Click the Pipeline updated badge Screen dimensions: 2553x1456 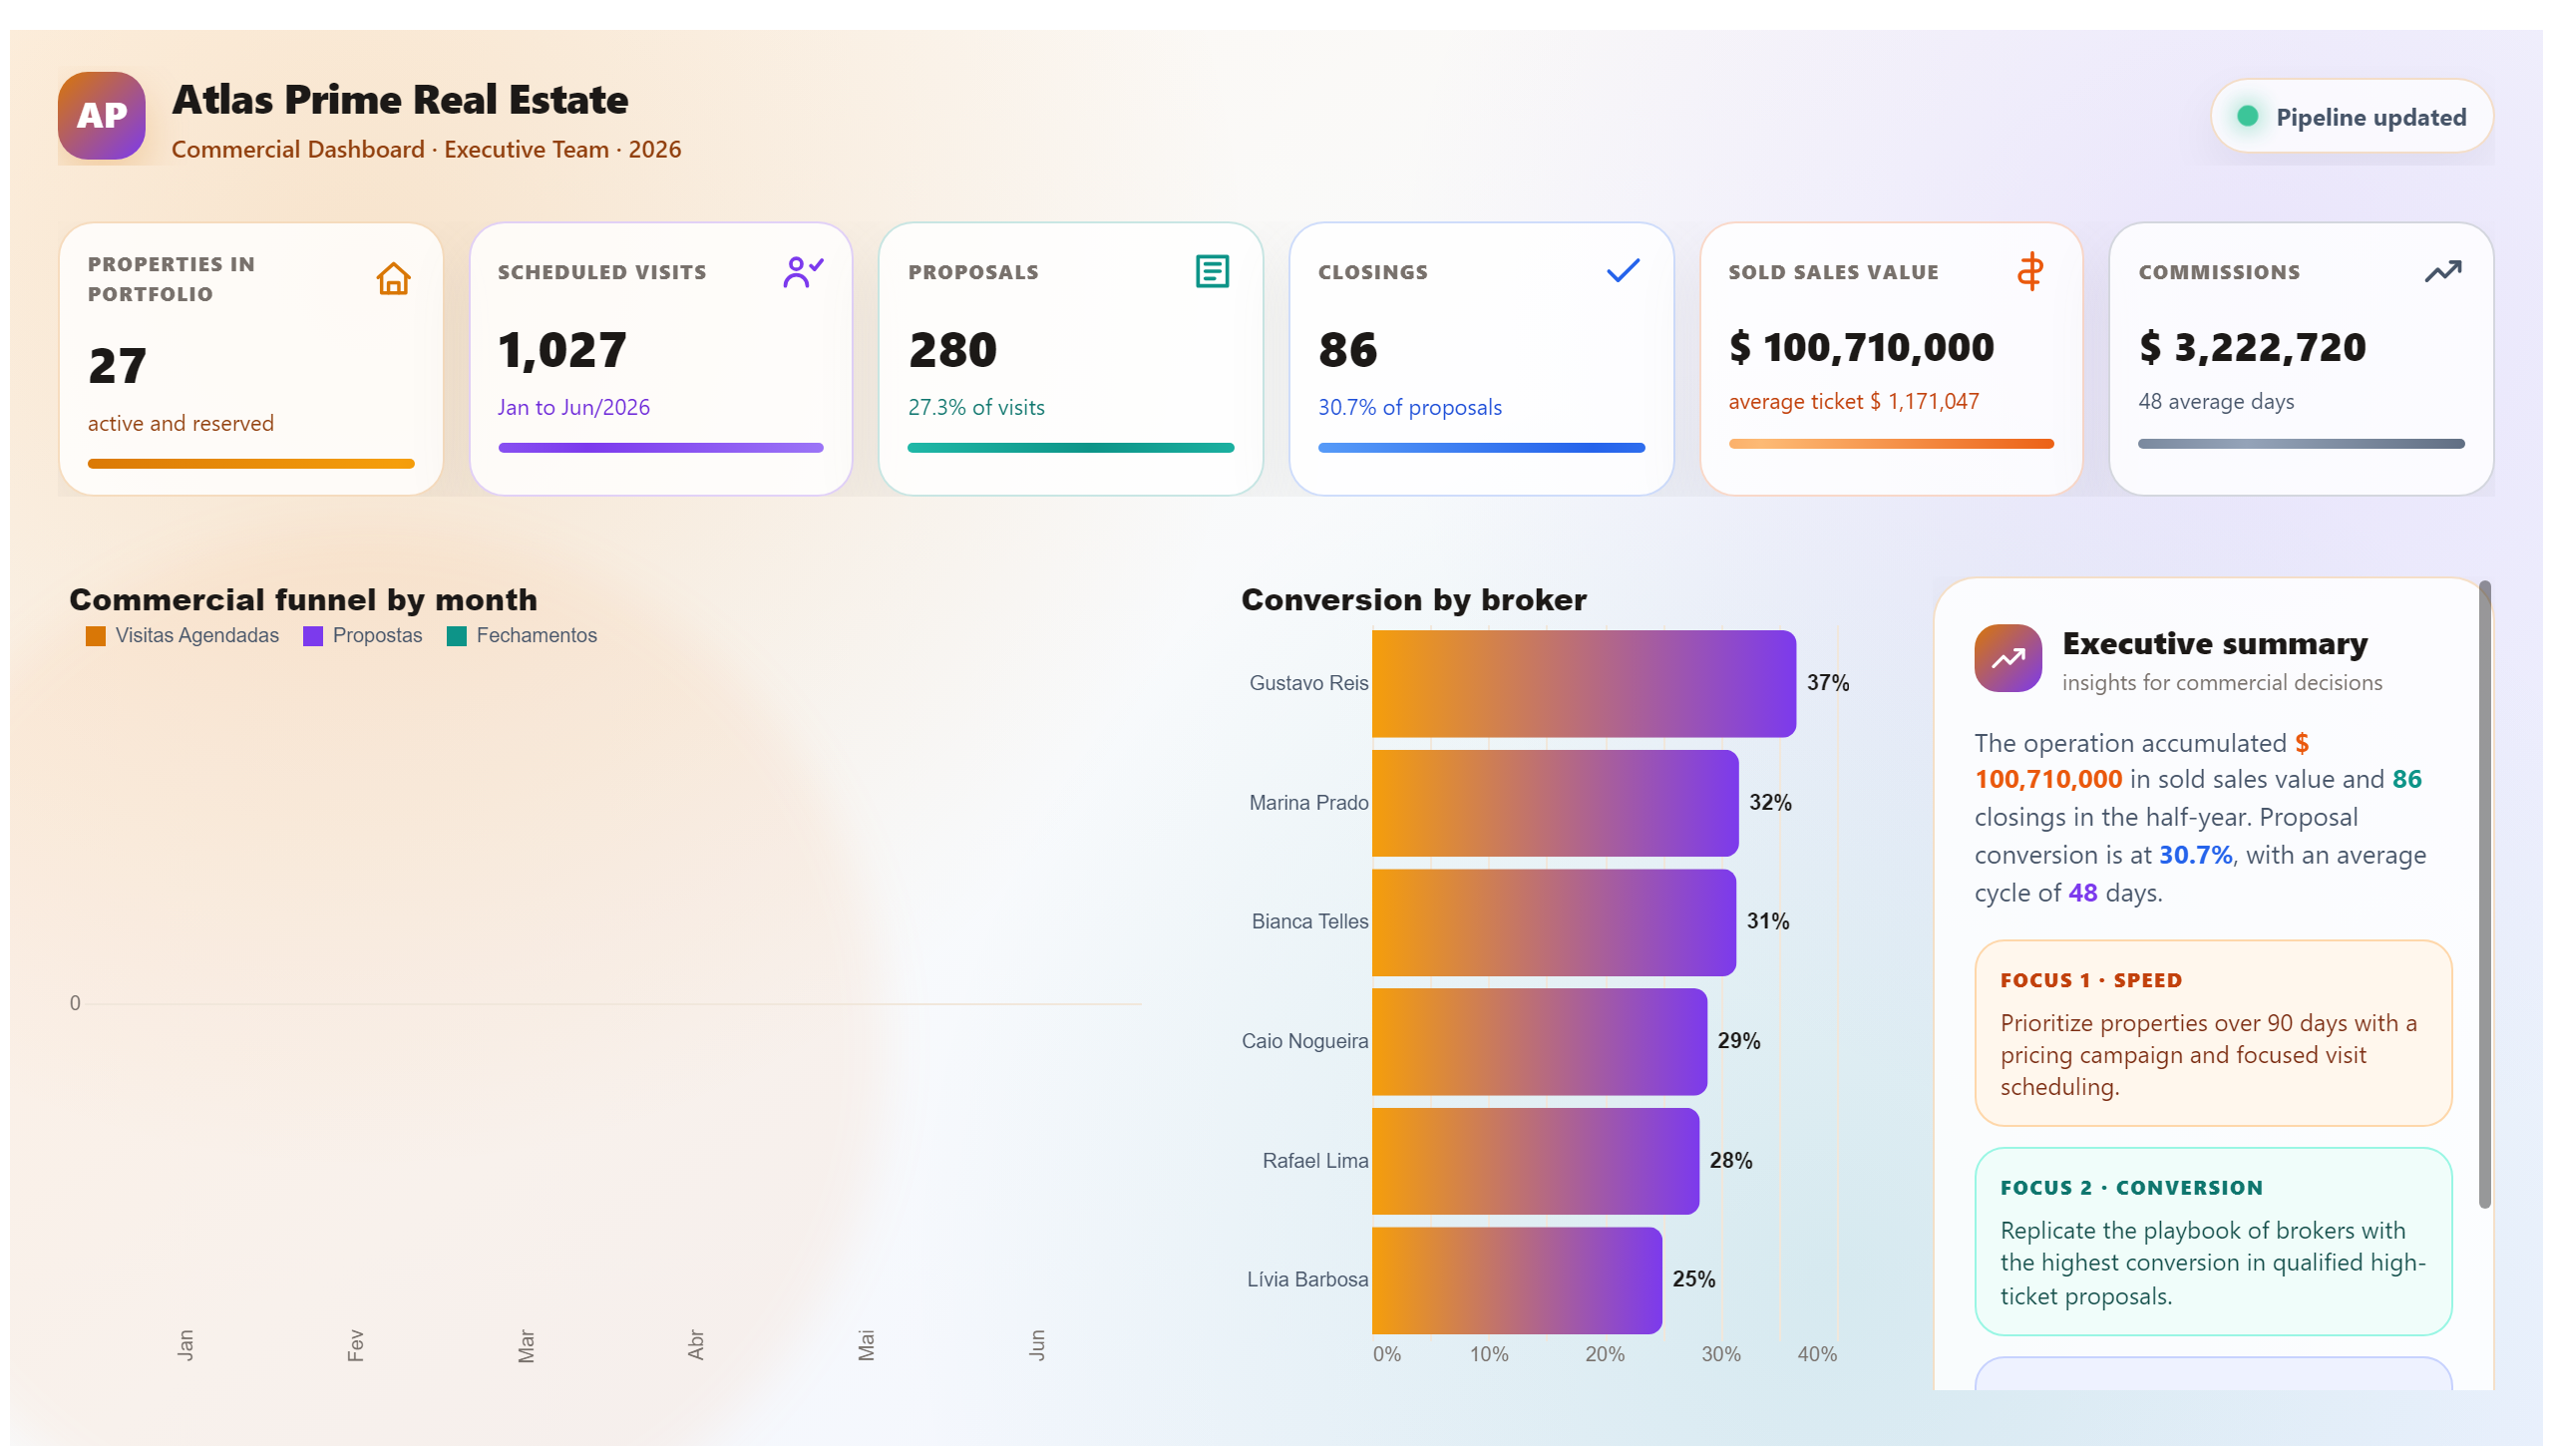click(x=2351, y=117)
